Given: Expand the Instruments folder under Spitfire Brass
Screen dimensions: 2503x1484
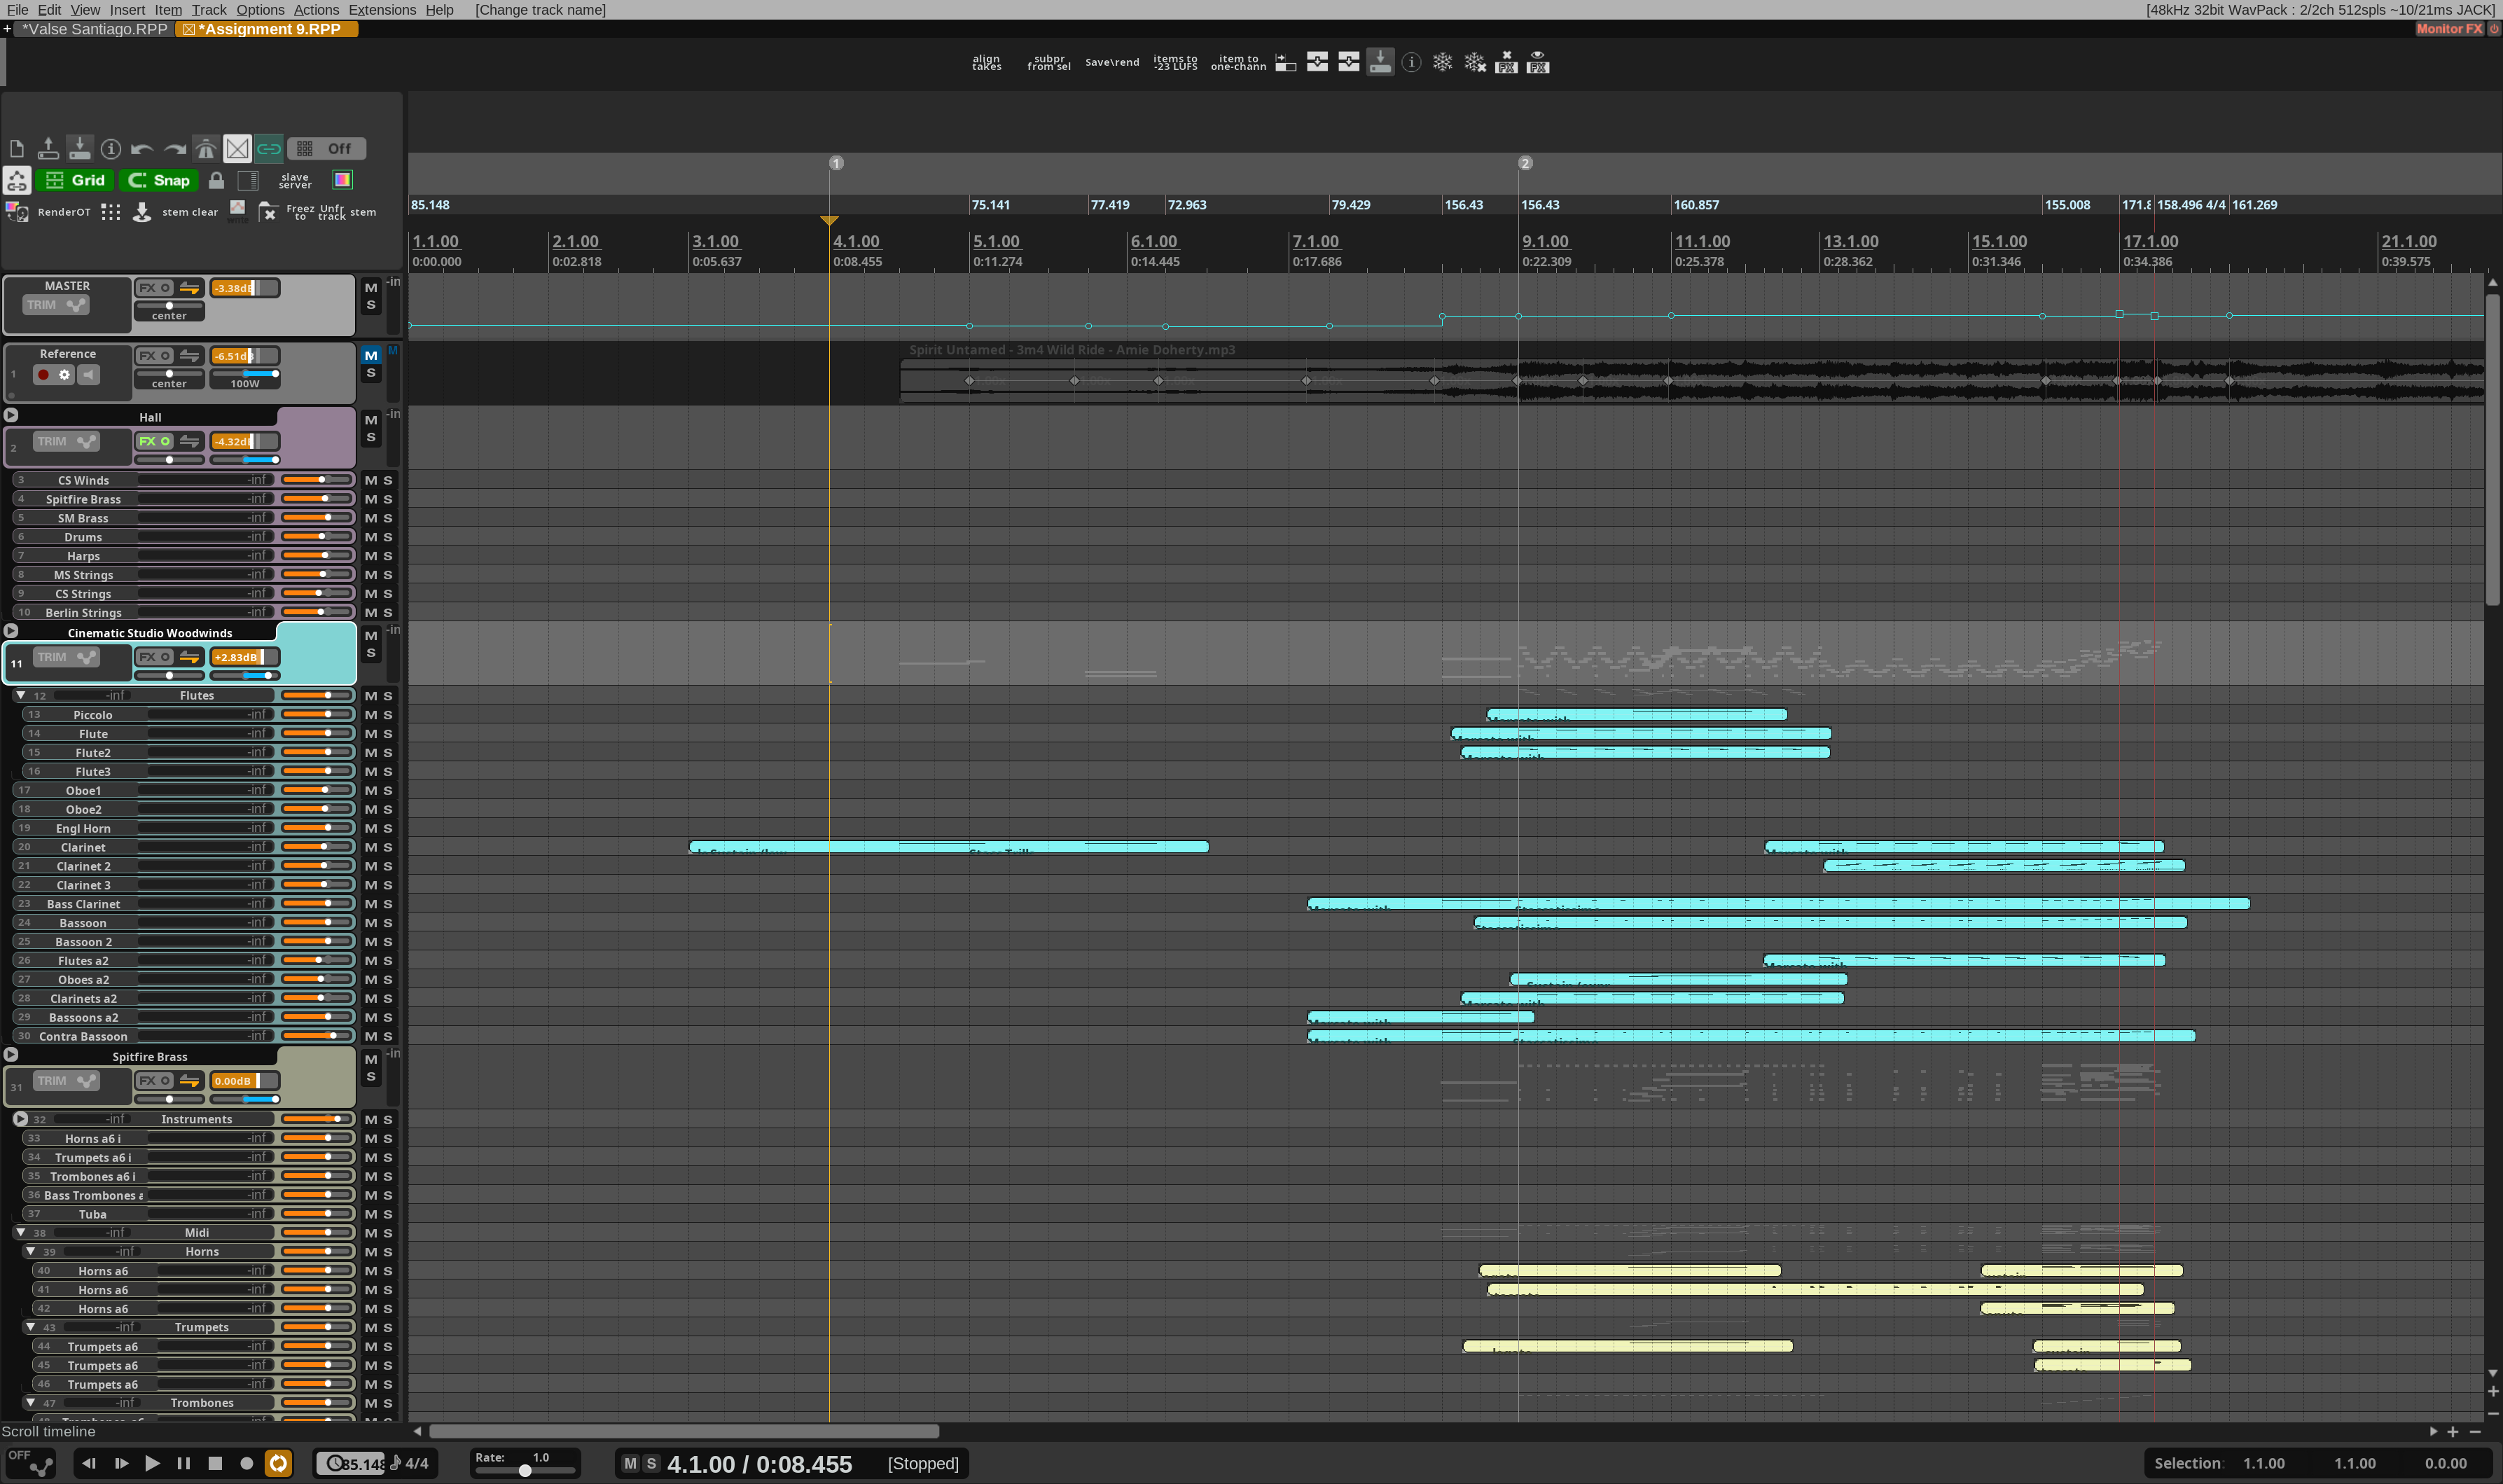Looking at the screenshot, I should pos(20,1119).
